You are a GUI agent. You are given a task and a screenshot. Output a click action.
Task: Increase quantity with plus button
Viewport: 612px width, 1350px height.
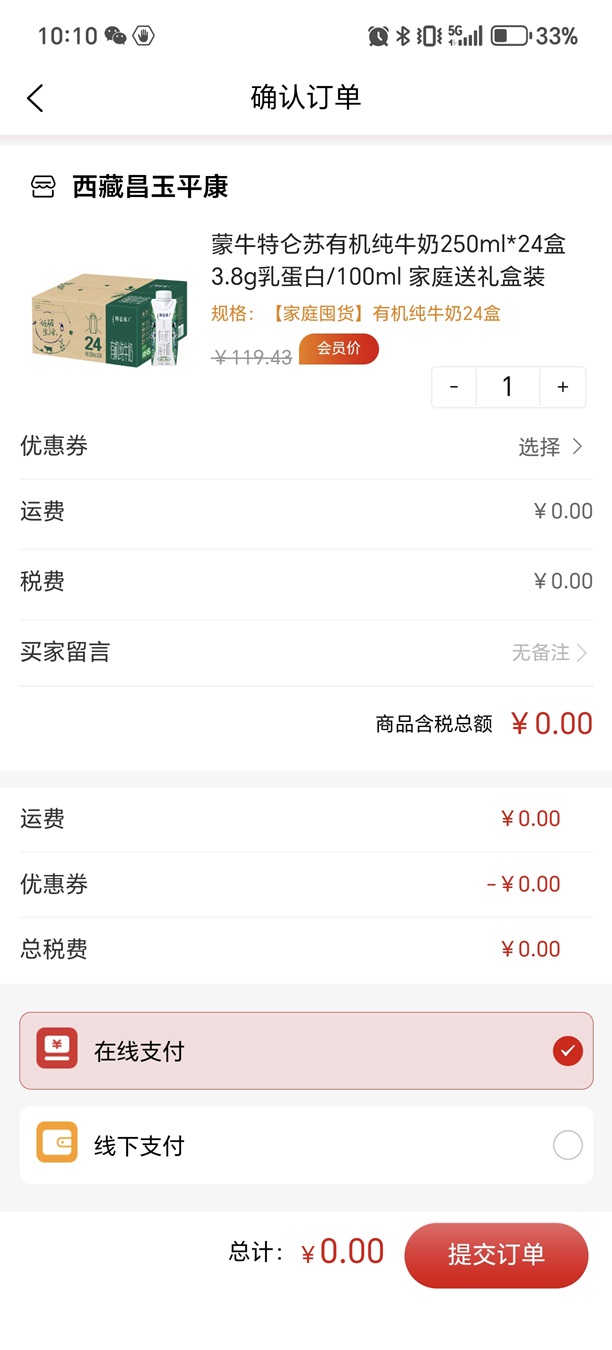(x=563, y=388)
